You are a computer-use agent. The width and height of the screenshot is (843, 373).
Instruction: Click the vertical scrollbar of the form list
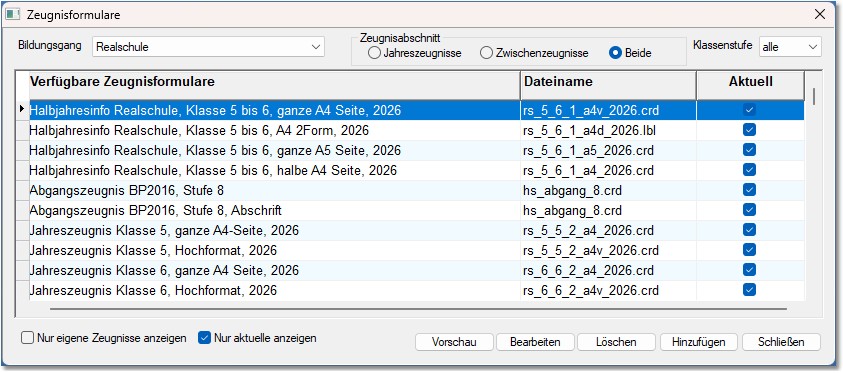[x=814, y=97]
